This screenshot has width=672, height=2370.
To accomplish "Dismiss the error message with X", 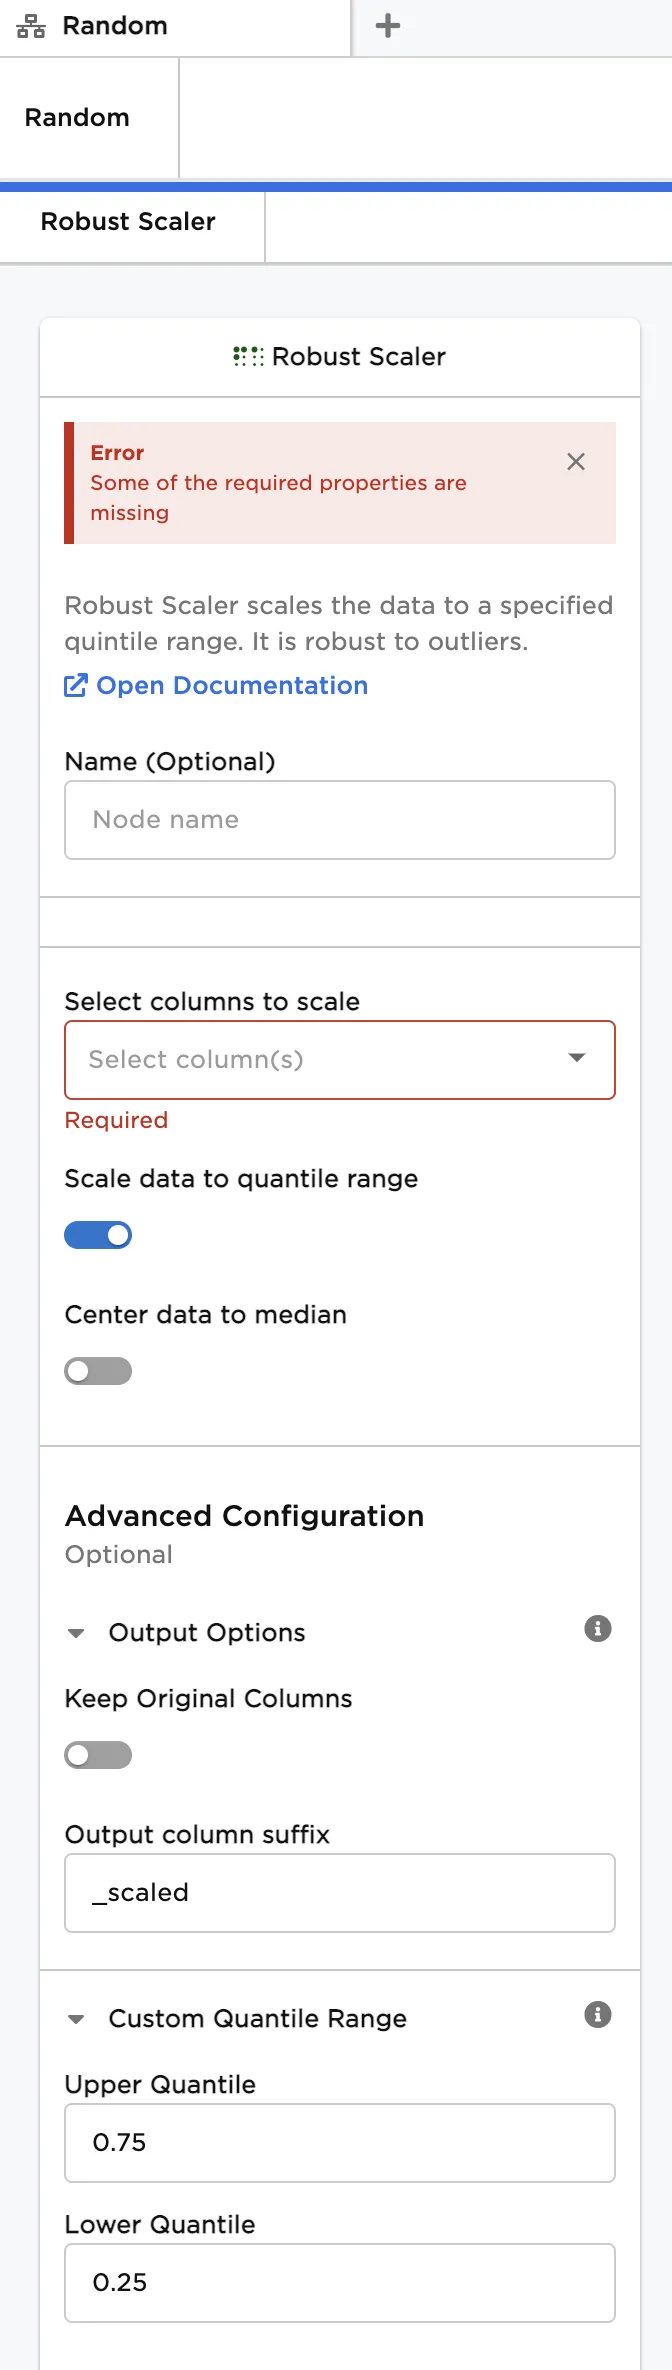I will click(x=576, y=461).
